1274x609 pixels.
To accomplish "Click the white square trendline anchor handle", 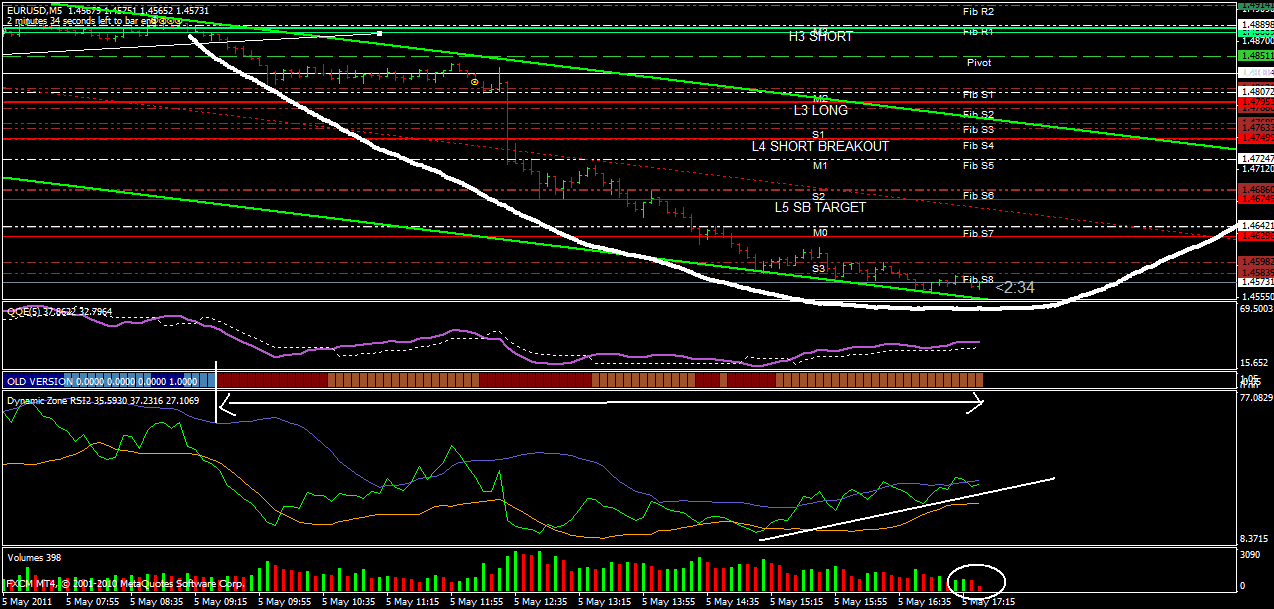I will point(380,33).
